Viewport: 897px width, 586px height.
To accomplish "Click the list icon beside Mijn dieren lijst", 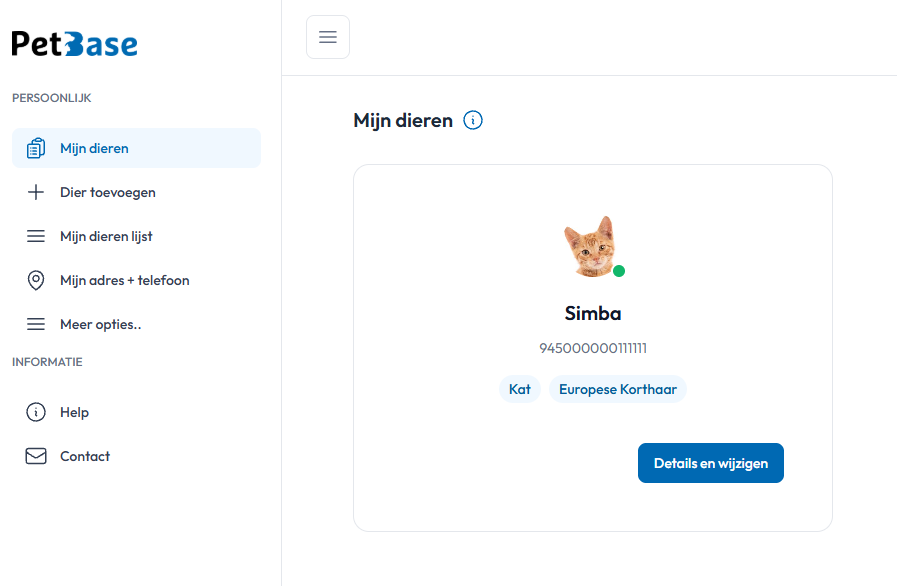I will (36, 236).
